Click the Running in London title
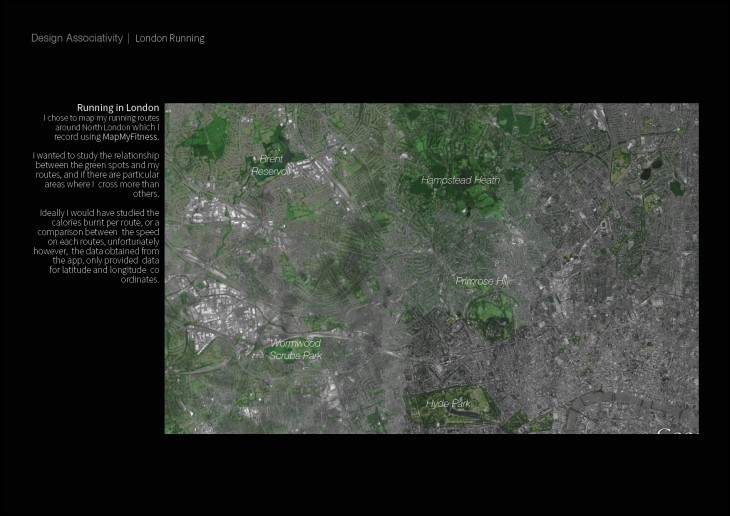730x516 pixels. (118, 108)
